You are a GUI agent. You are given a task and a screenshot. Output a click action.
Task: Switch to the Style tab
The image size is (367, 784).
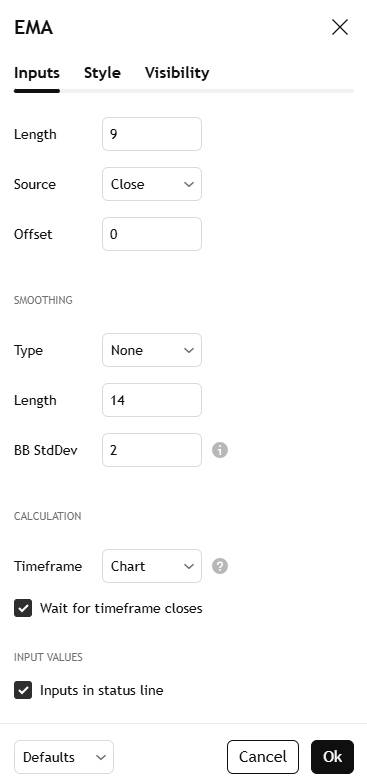coord(102,73)
